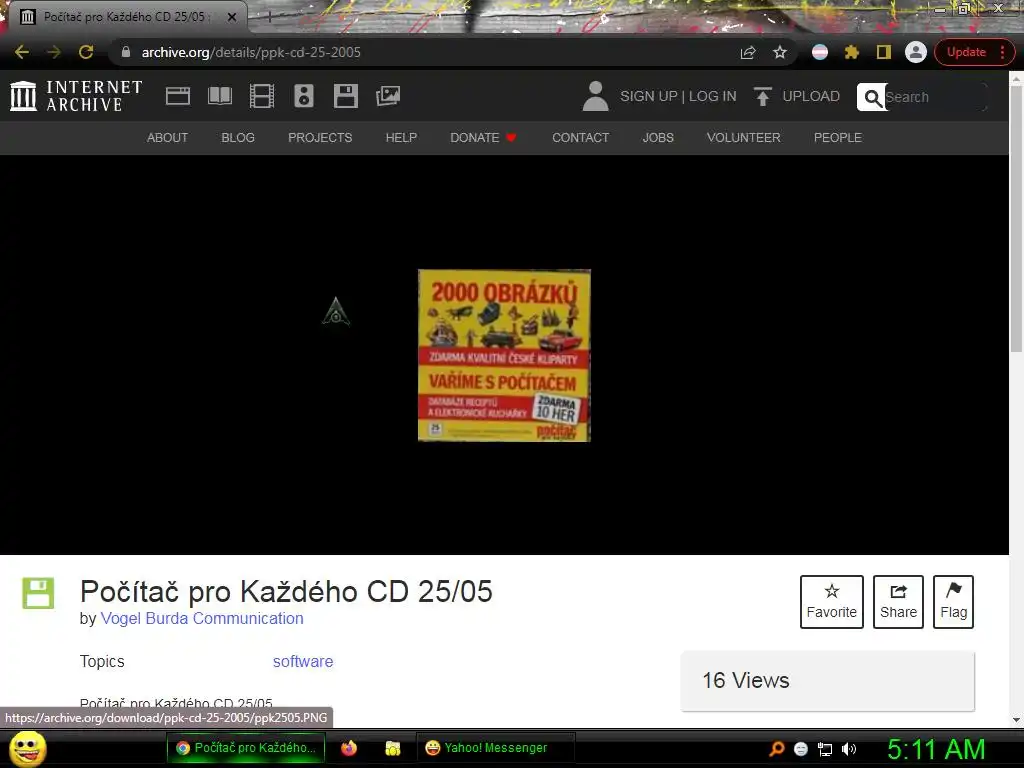1024x768 pixels.
Task: Open the CONTACT menu item
Action: [581, 138]
